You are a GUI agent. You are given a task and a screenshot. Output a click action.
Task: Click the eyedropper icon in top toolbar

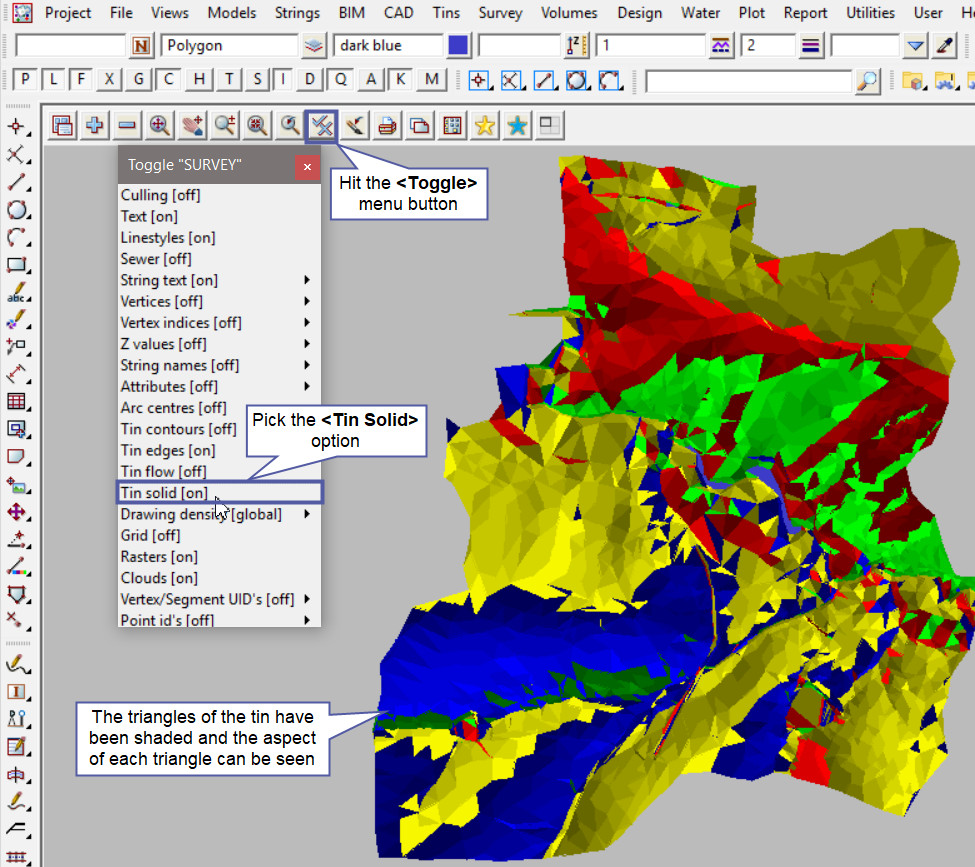click(944, 46)
